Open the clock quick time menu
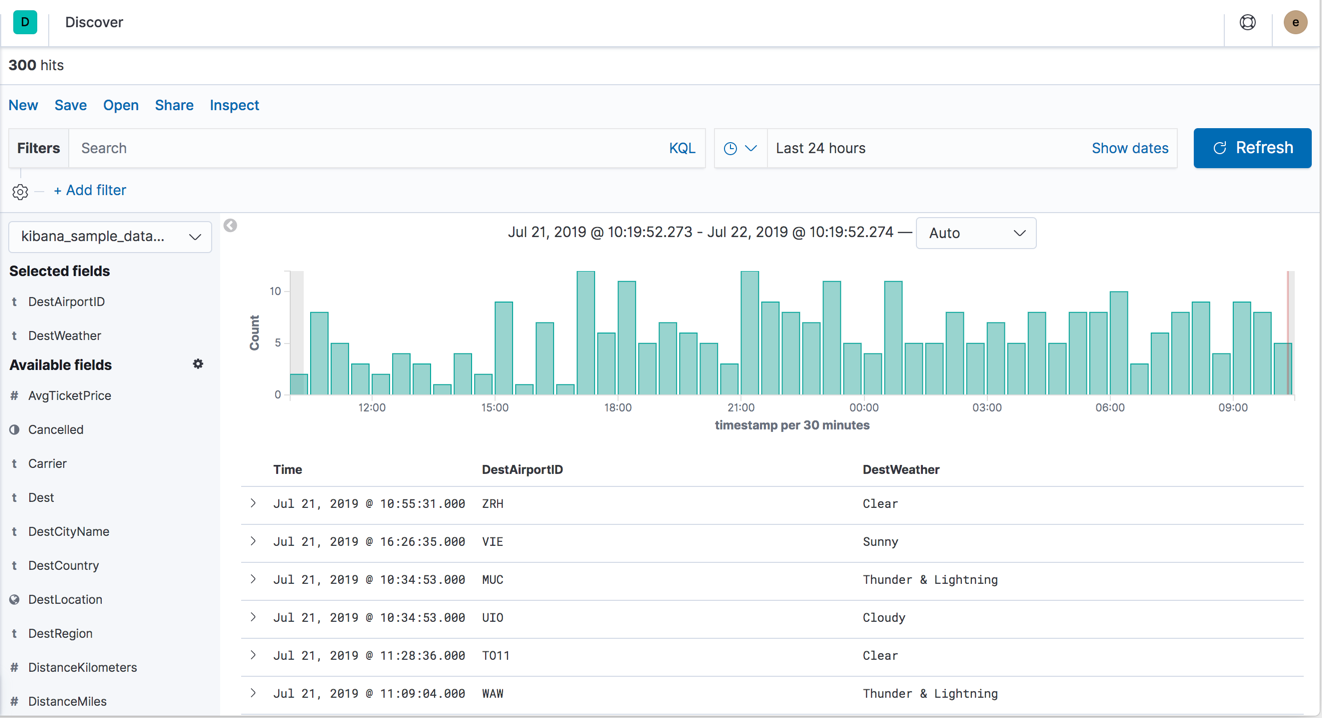 click(740, 148)
